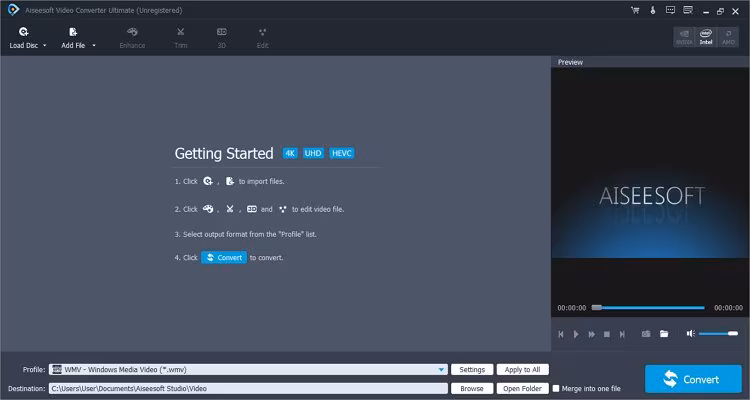Click the Load Disc toolbar icon
This screenshot has width=750, height=400.
23,32
